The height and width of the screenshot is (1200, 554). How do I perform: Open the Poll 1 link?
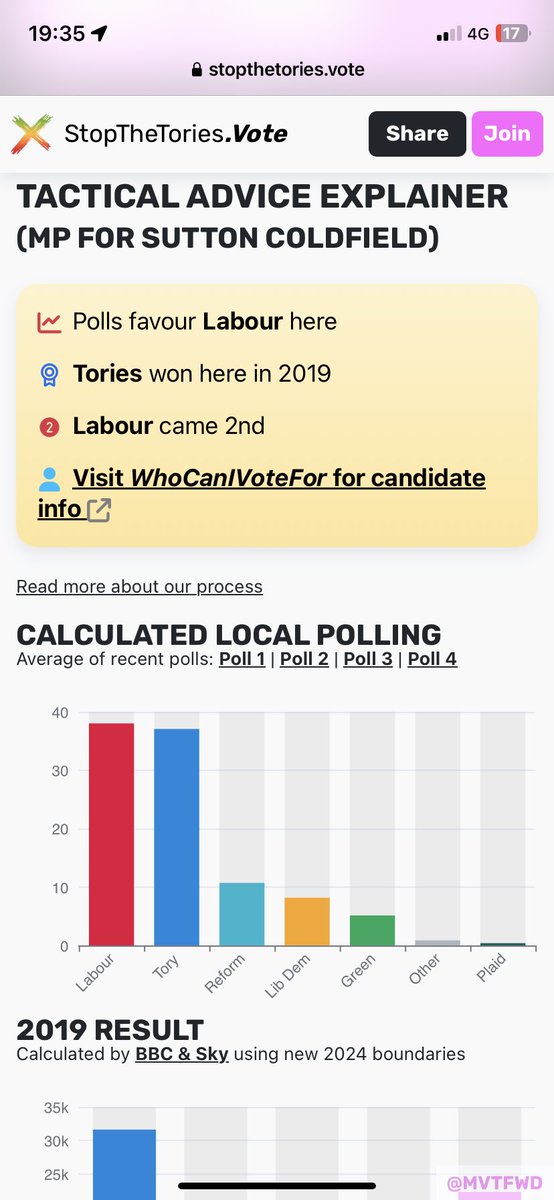(242, 659)
